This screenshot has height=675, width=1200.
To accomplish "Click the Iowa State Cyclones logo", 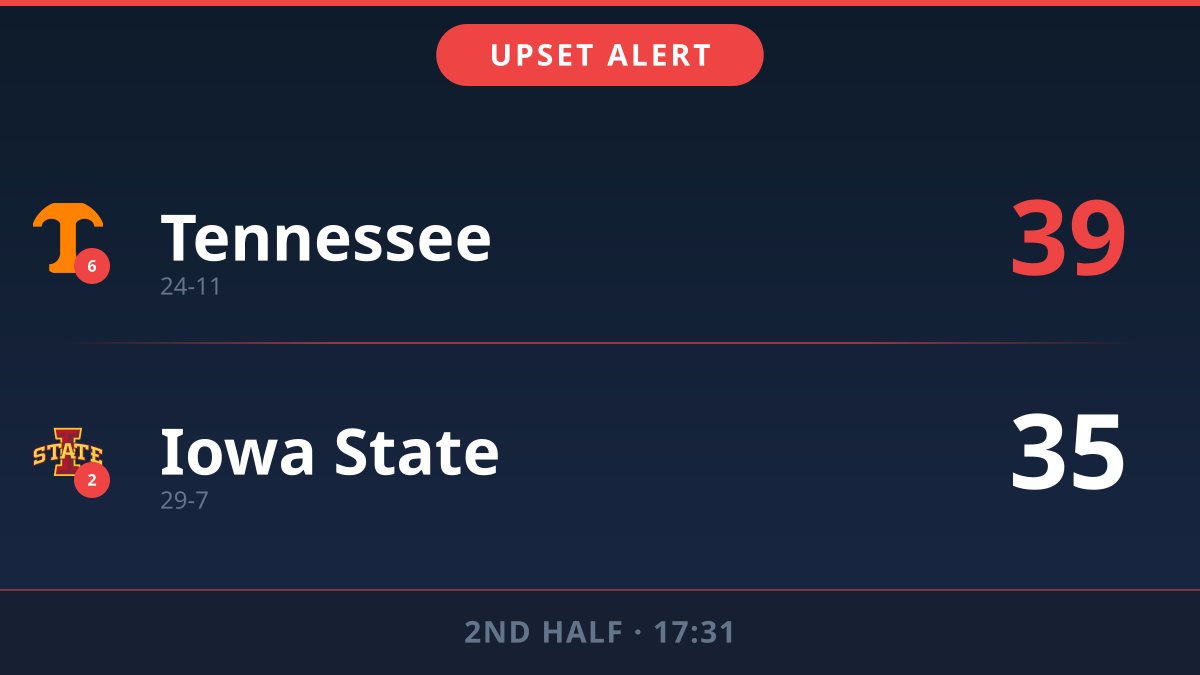I will (x=66, y=450).
